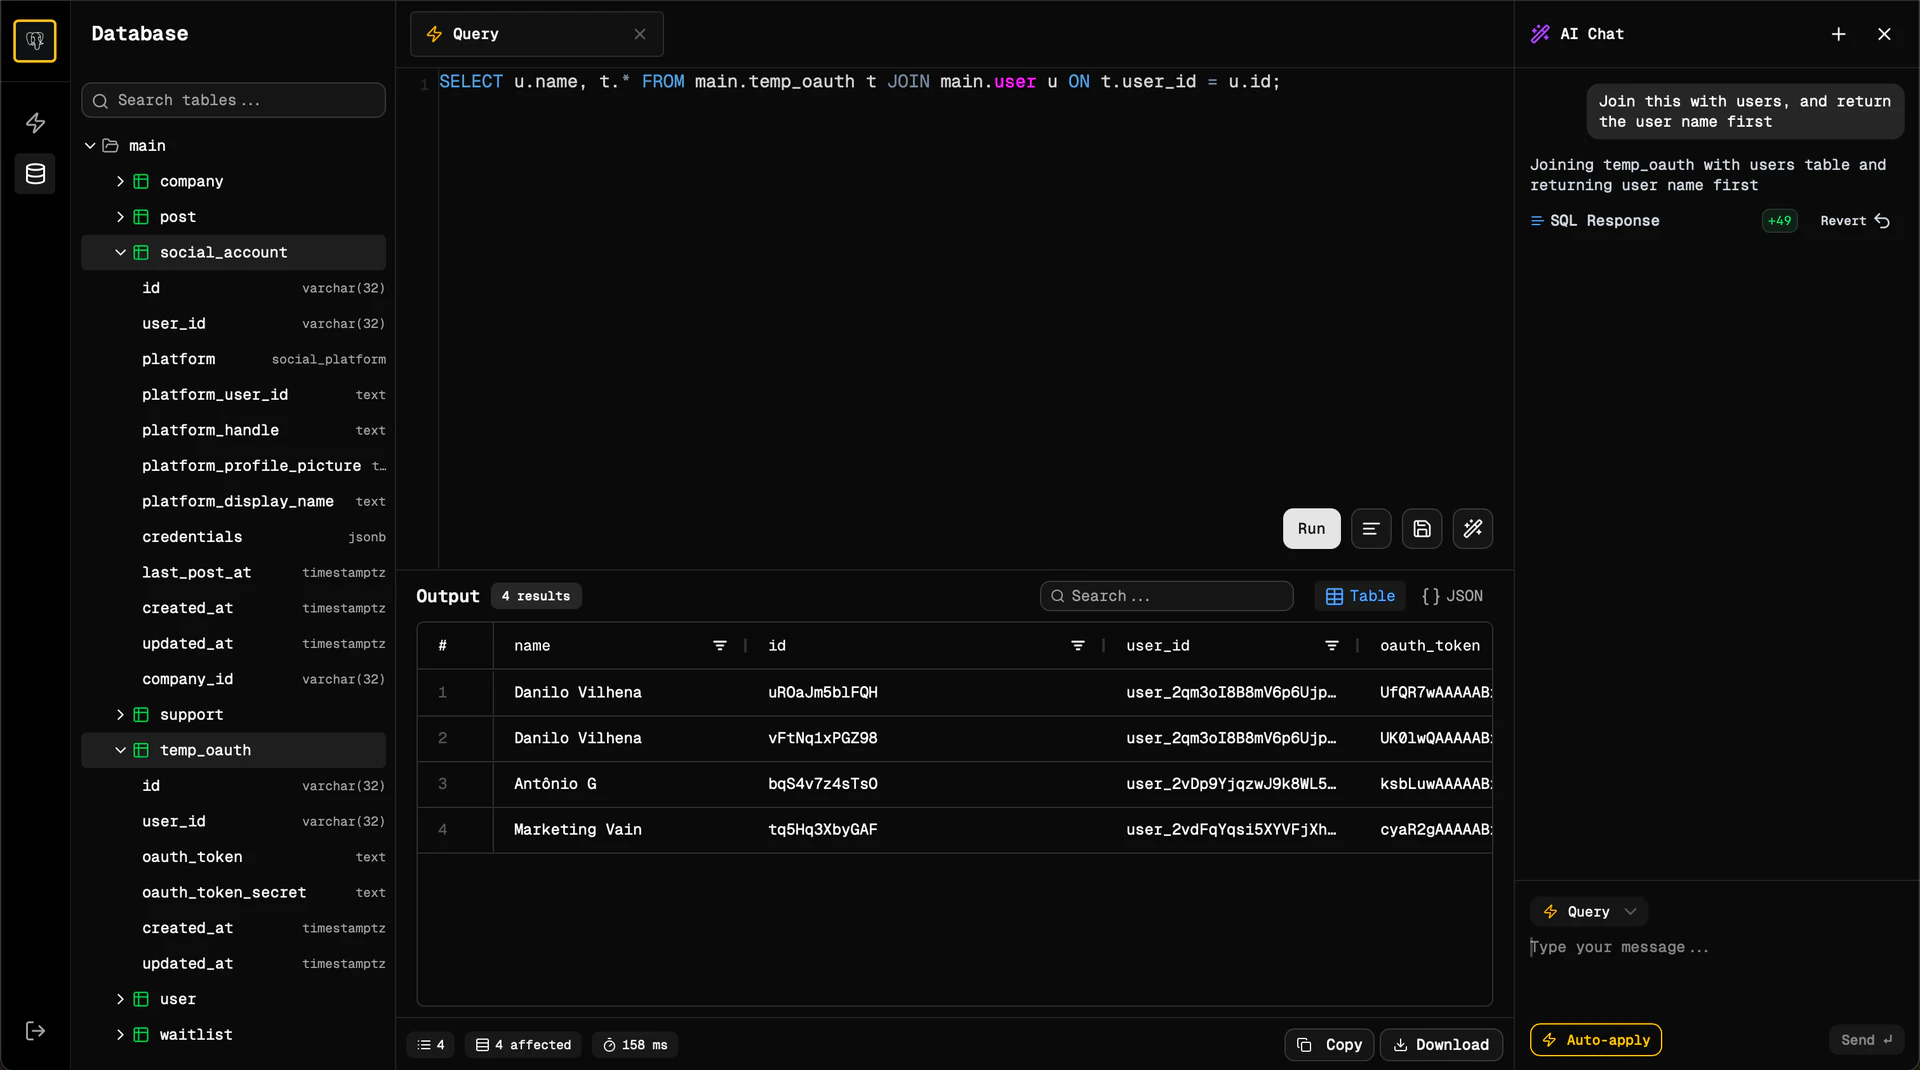Toggle the Auto-apply option
This screenshot has height=1070, width=1920.
[x=1595, y=1040]
